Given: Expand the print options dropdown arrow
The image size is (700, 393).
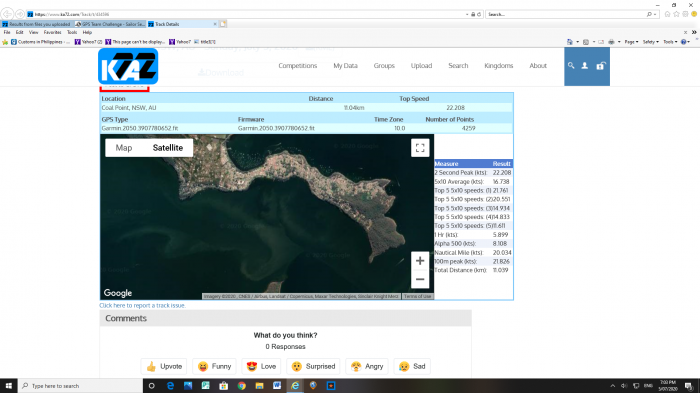Looking at the screenshot, I should pyautogui.click(x=619, y=42).
